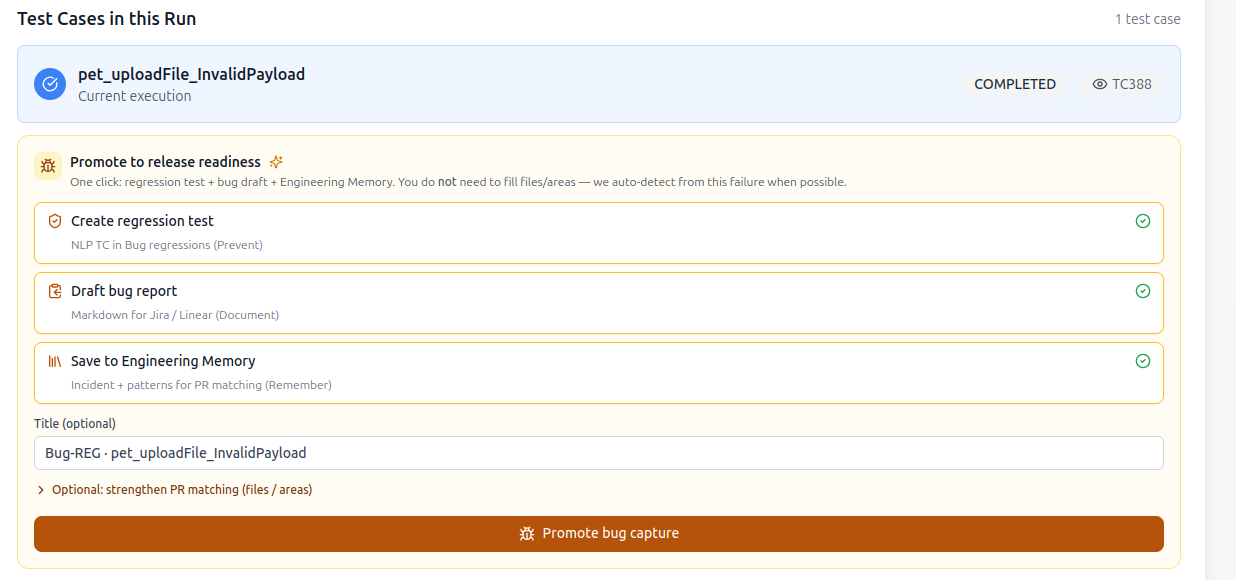
Task: Click the Draft bug report option title
Action: [x=124, y=291]
